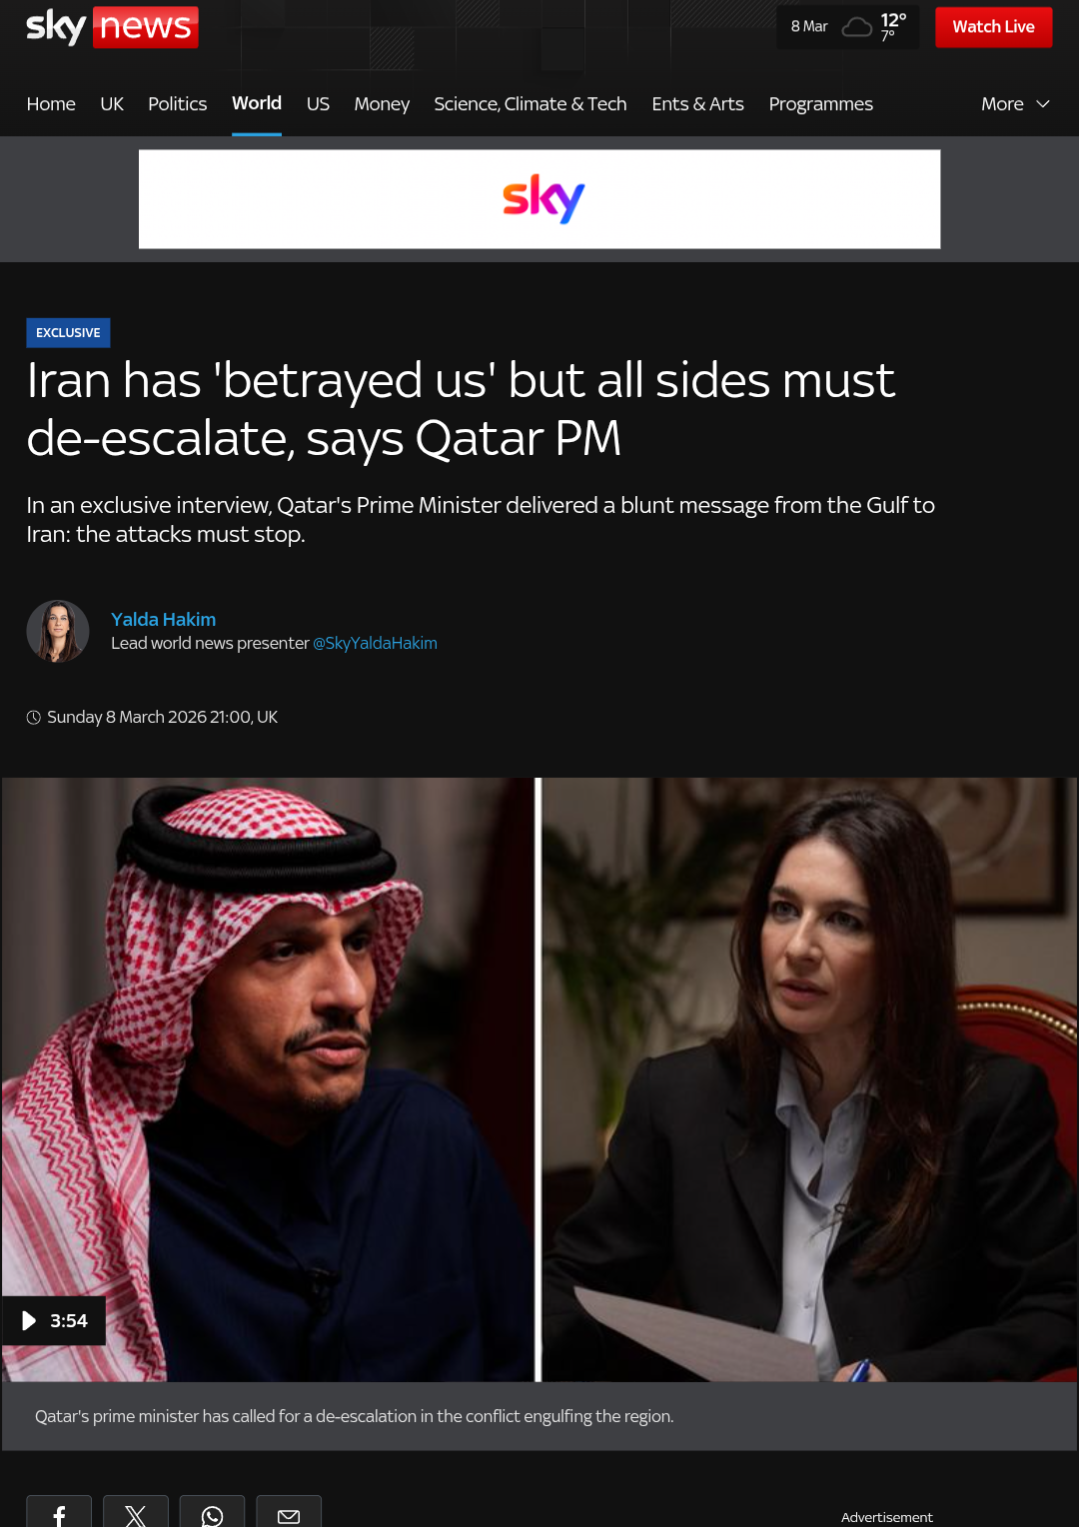Visit @SkyYaldaHakim profile link
Image resolution: width=1079 pixels, height=1527 pixels.
(x=375, y=643)
